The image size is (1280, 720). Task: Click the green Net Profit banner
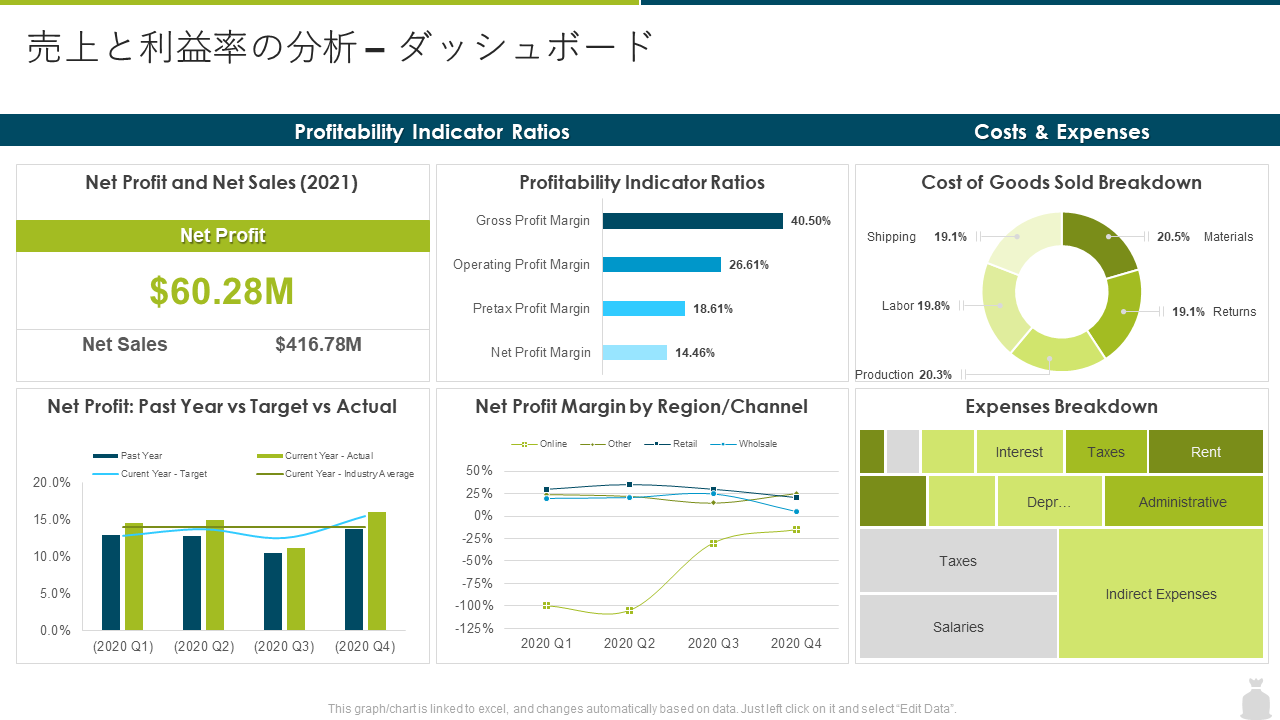223,236
